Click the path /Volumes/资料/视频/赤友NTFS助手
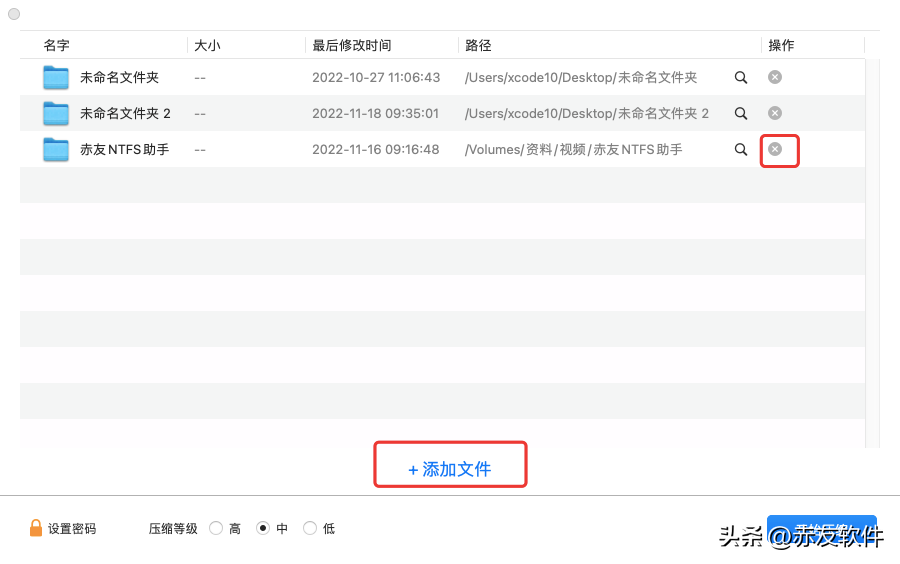Screen dimensions: 900x564 click(x=573, y=150)
